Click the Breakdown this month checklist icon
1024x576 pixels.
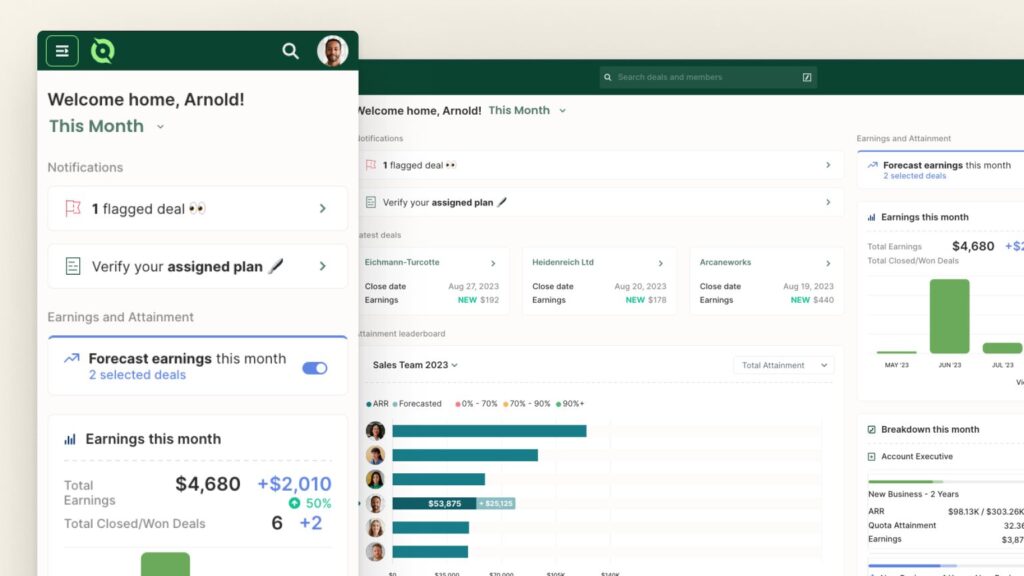pyautogui.click(x=871, y=430)
